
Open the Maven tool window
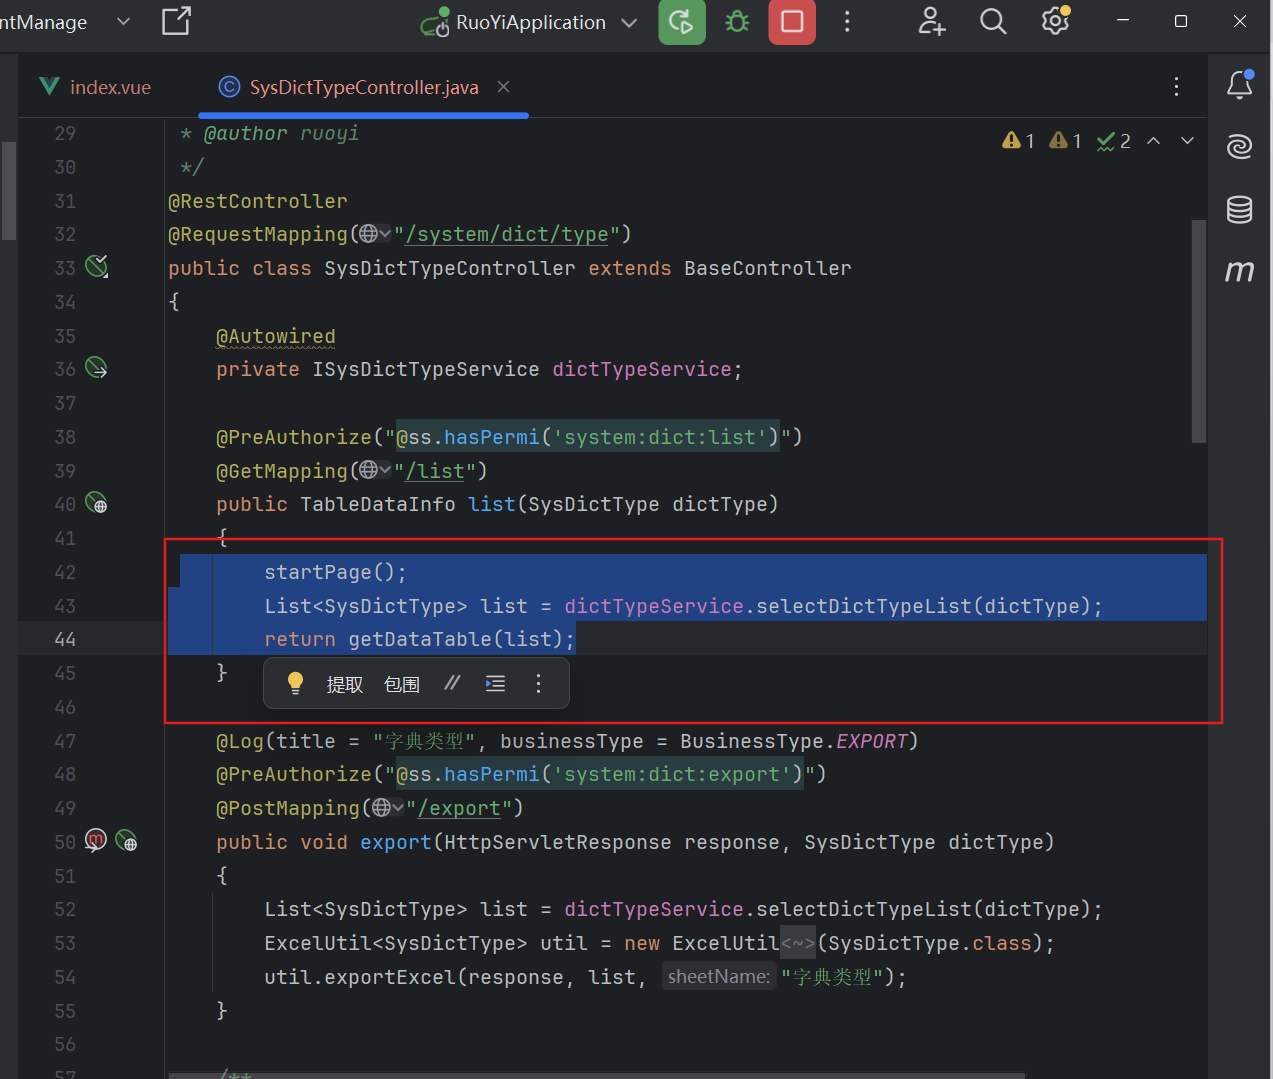tap(1240, 270)
